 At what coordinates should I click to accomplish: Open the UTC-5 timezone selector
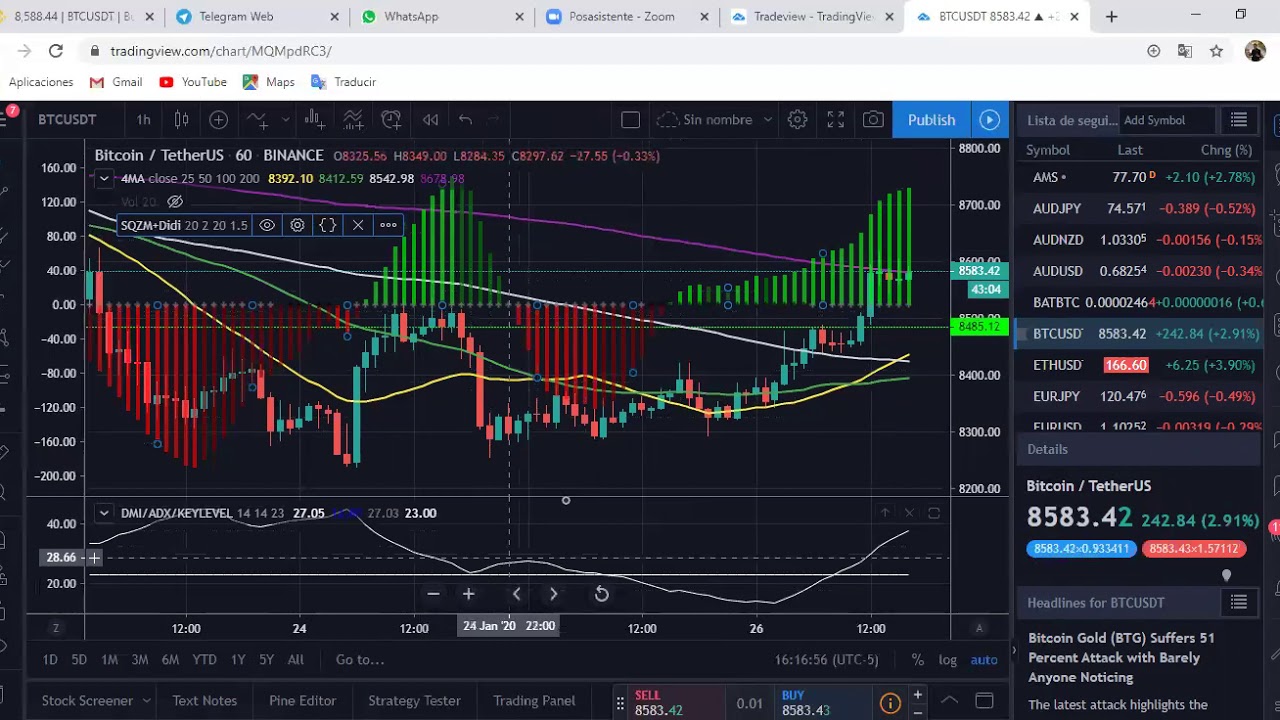coord(826,660)
